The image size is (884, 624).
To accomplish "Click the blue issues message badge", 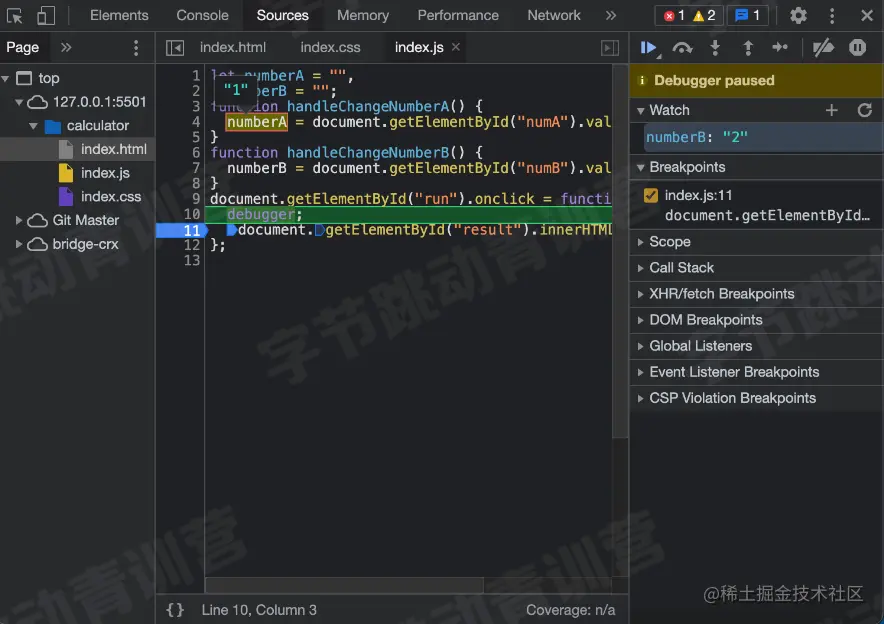I will [748, 16].
